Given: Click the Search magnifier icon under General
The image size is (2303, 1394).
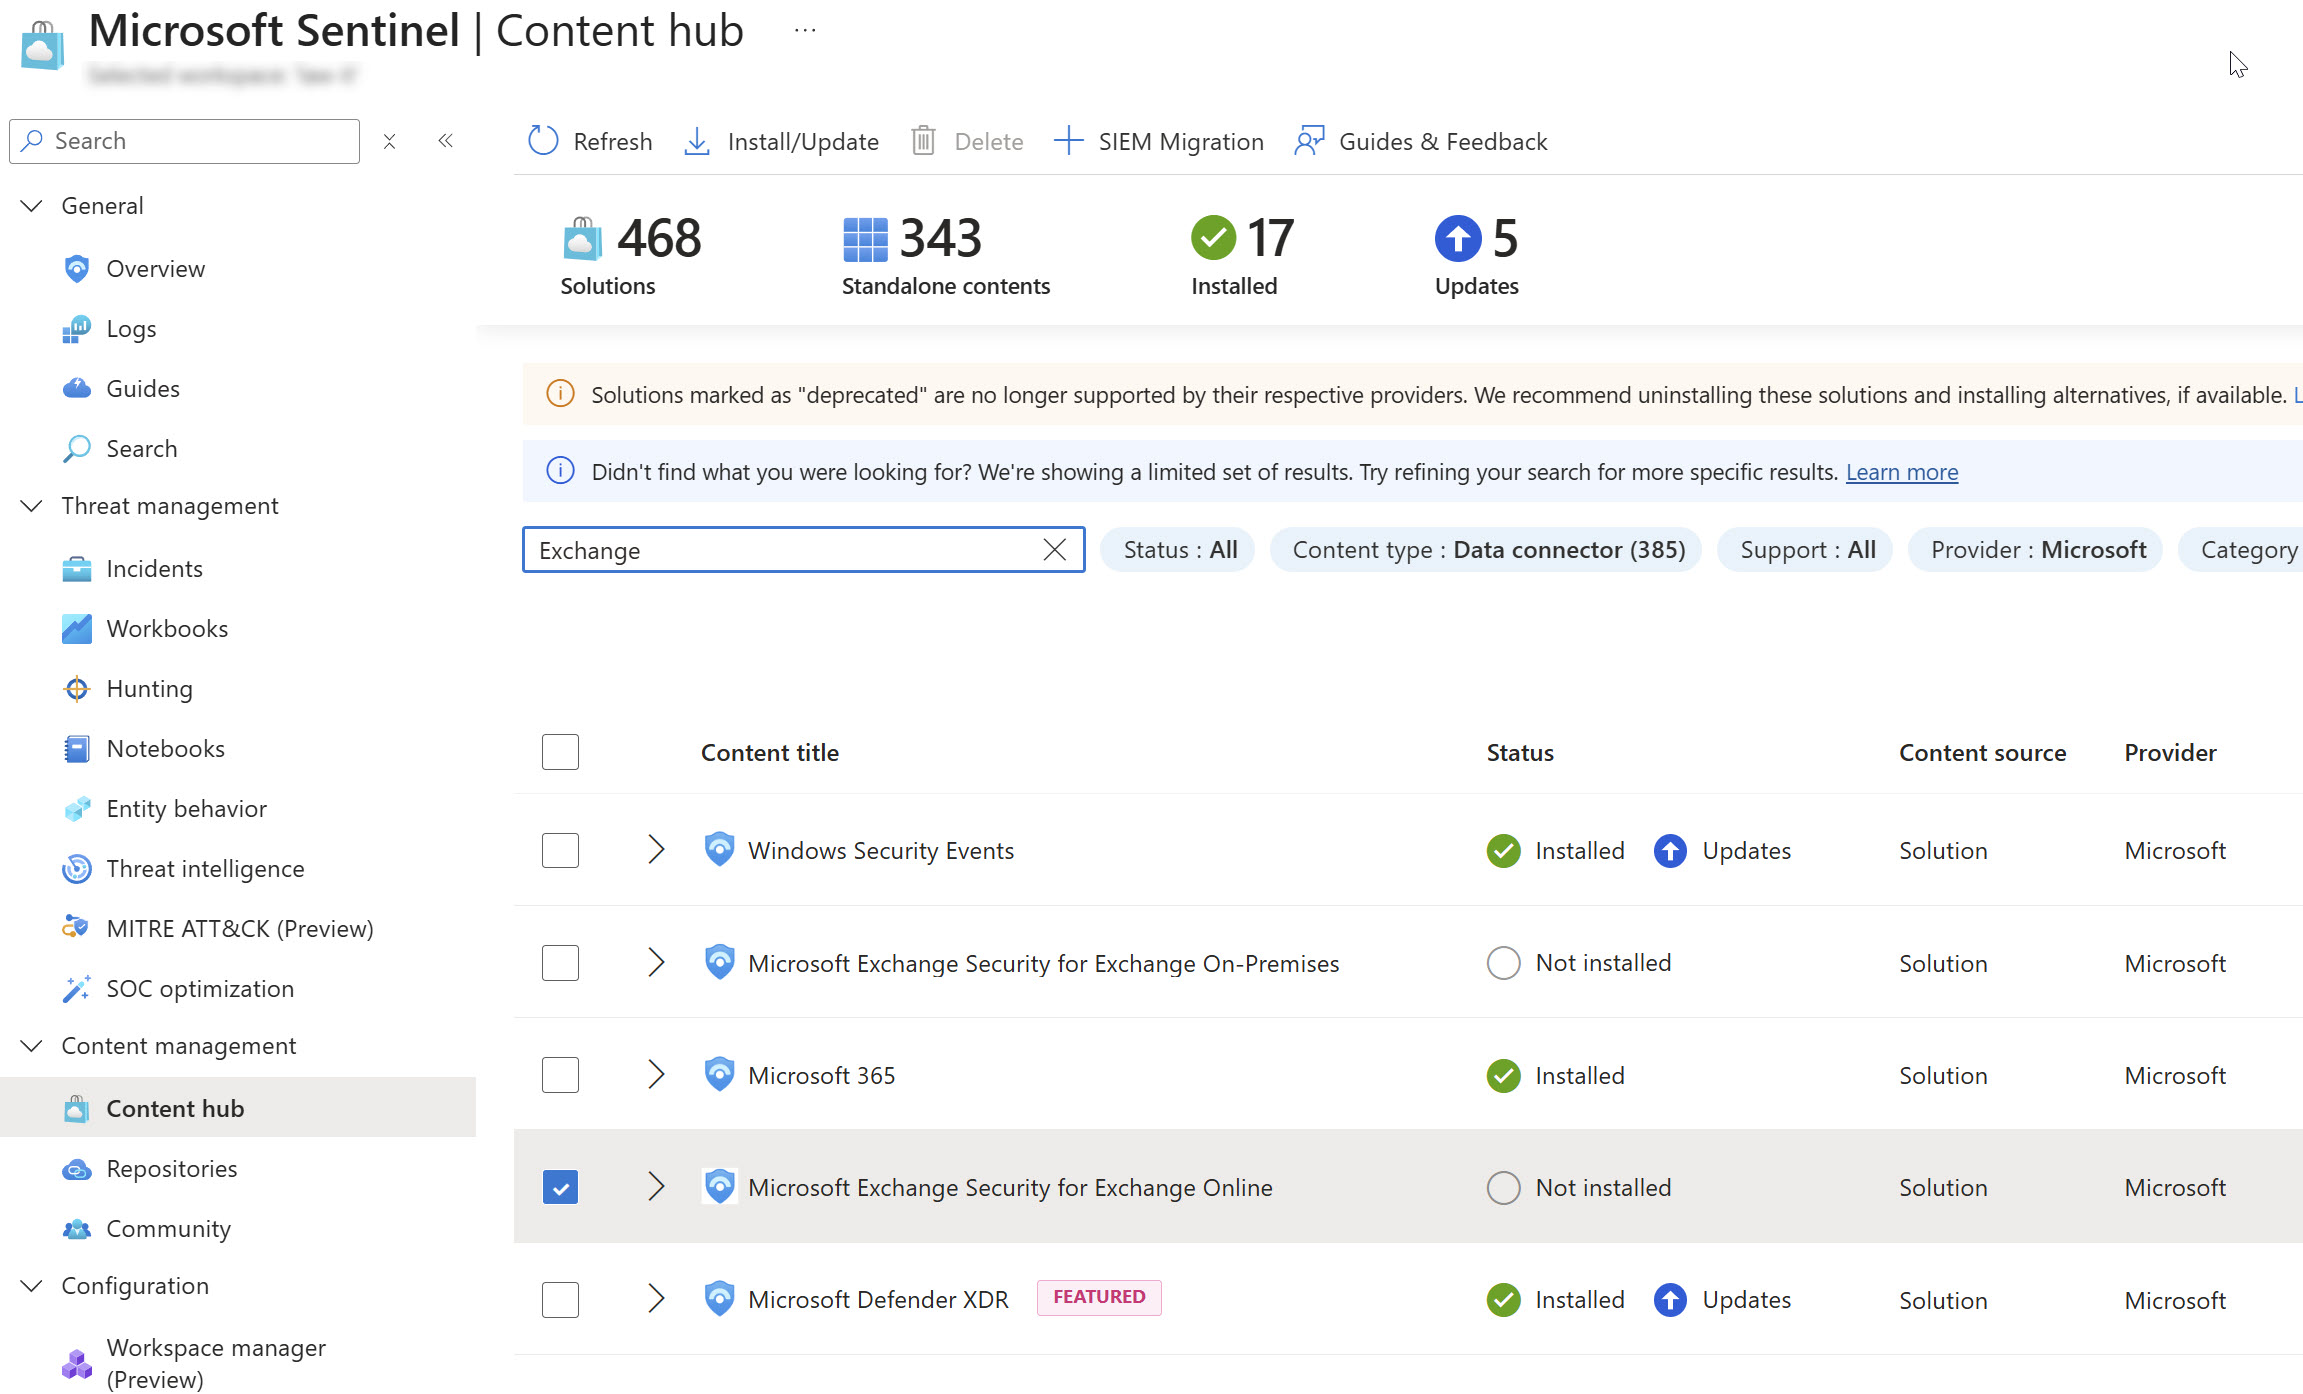Looking at the screenshot, I should tap(77, 449).
